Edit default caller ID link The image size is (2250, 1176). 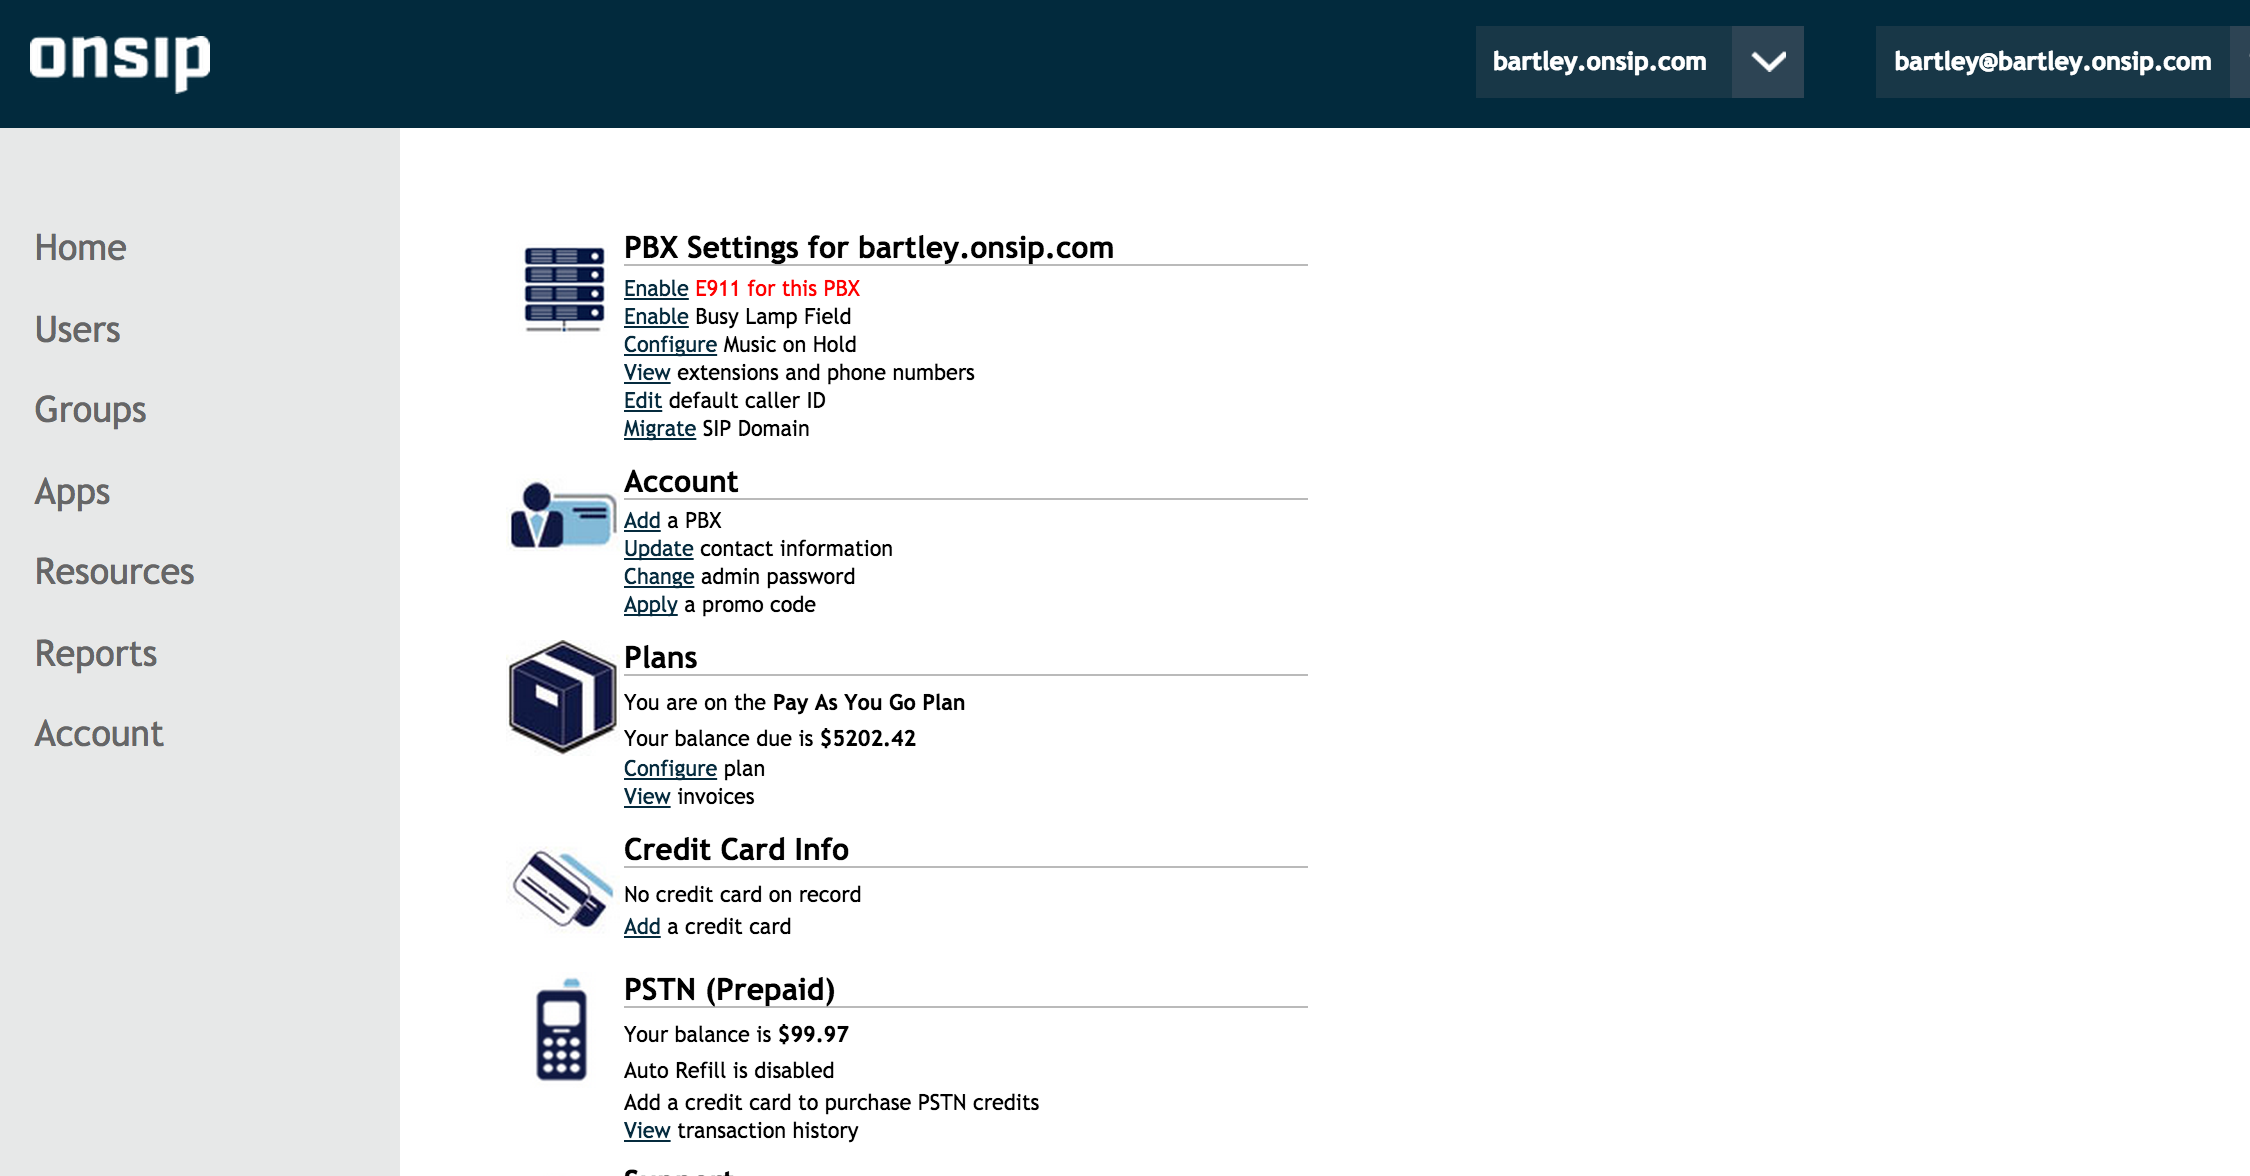pos(643,400)
